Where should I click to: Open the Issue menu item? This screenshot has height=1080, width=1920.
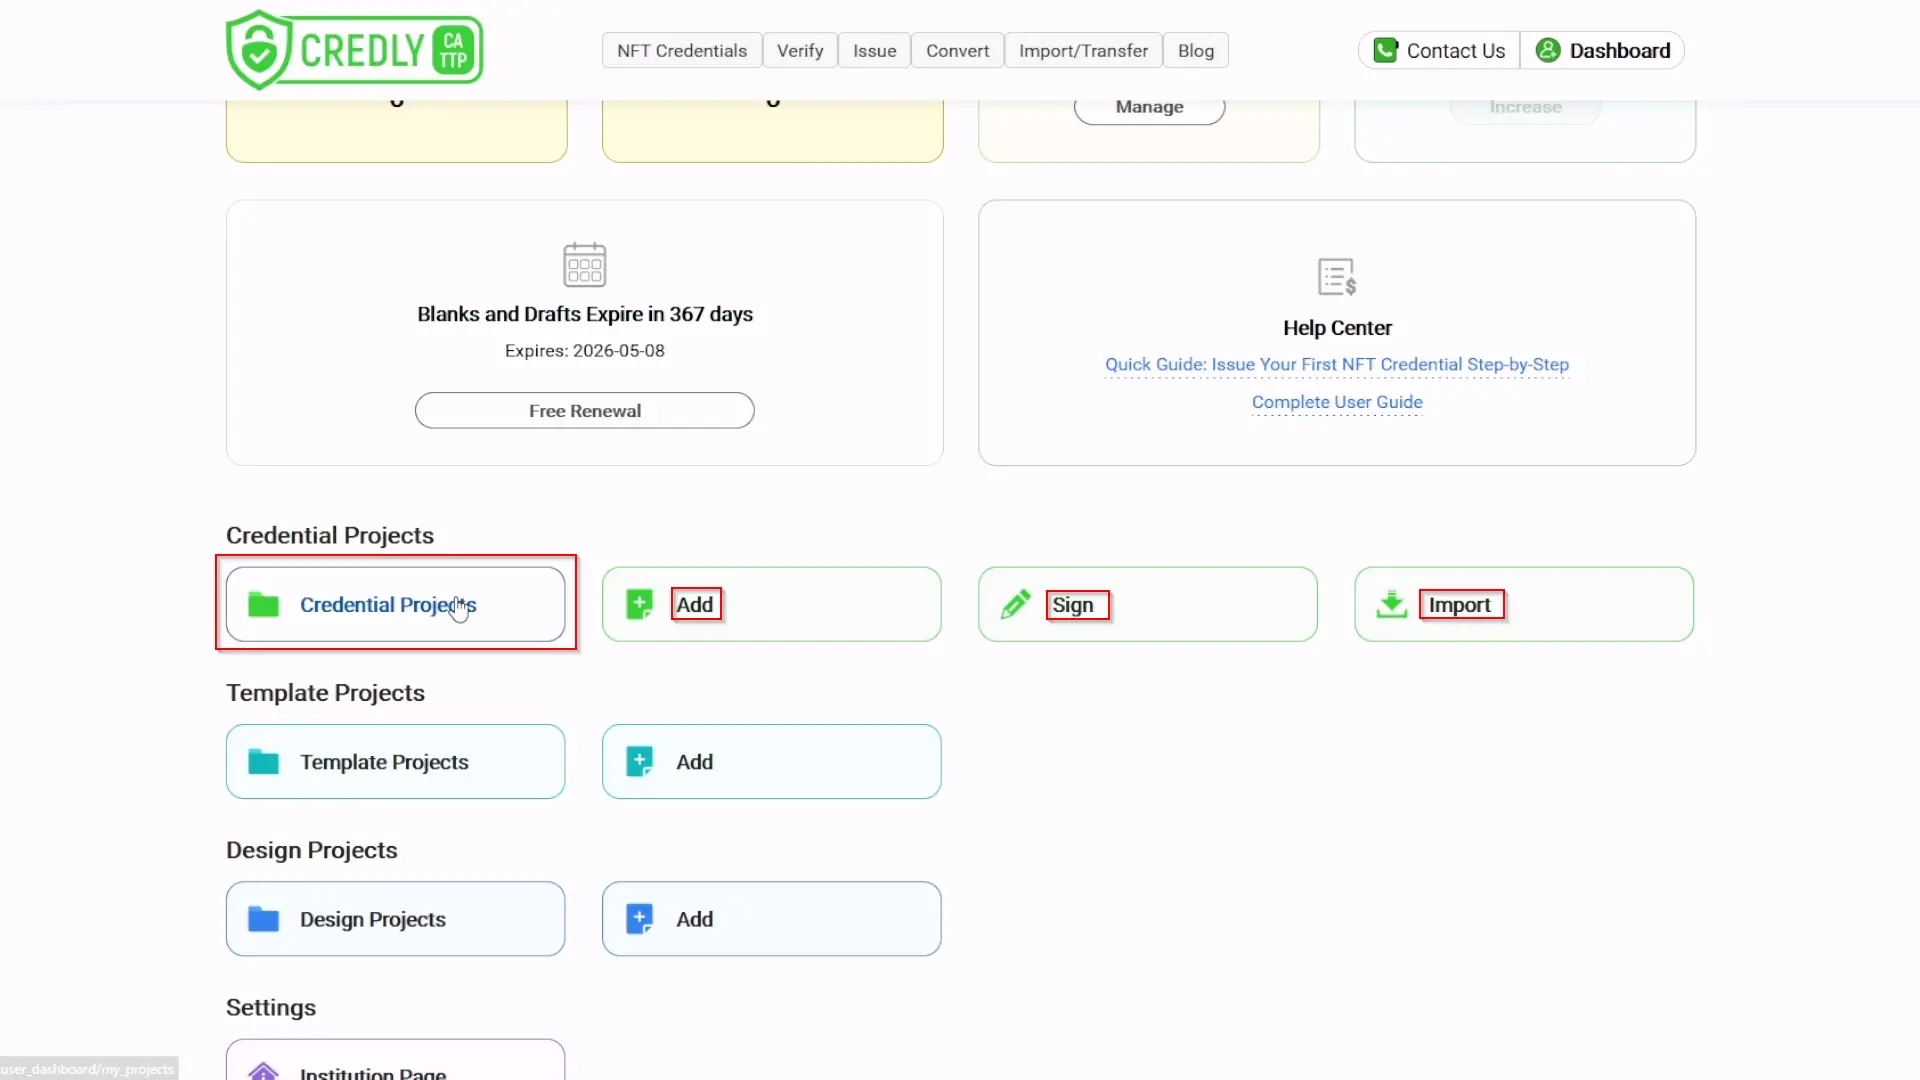[875, 50]
